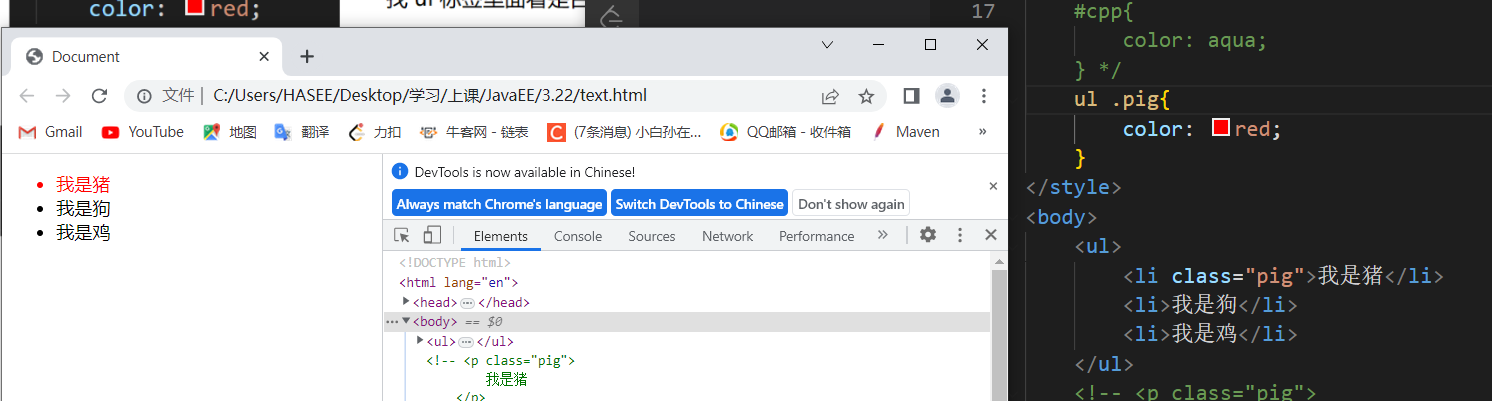Image resolution: width=1492 pixels, height=401 pixels.
Task: Click Switch DevTools to Chinese button
Action: tap(699, 203)
